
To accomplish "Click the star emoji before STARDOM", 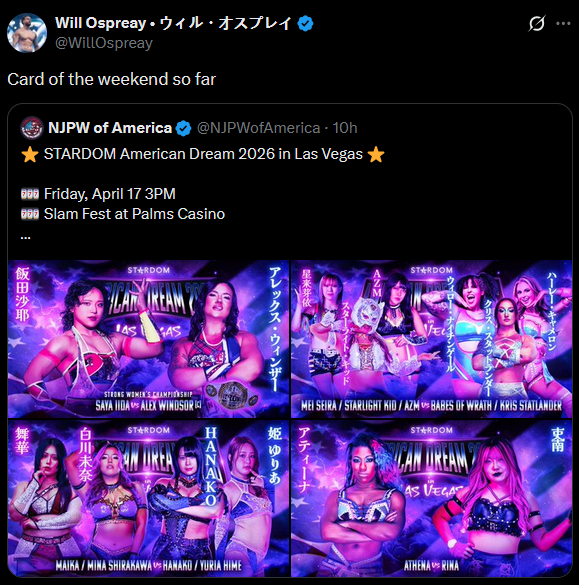I will point(30,154).
